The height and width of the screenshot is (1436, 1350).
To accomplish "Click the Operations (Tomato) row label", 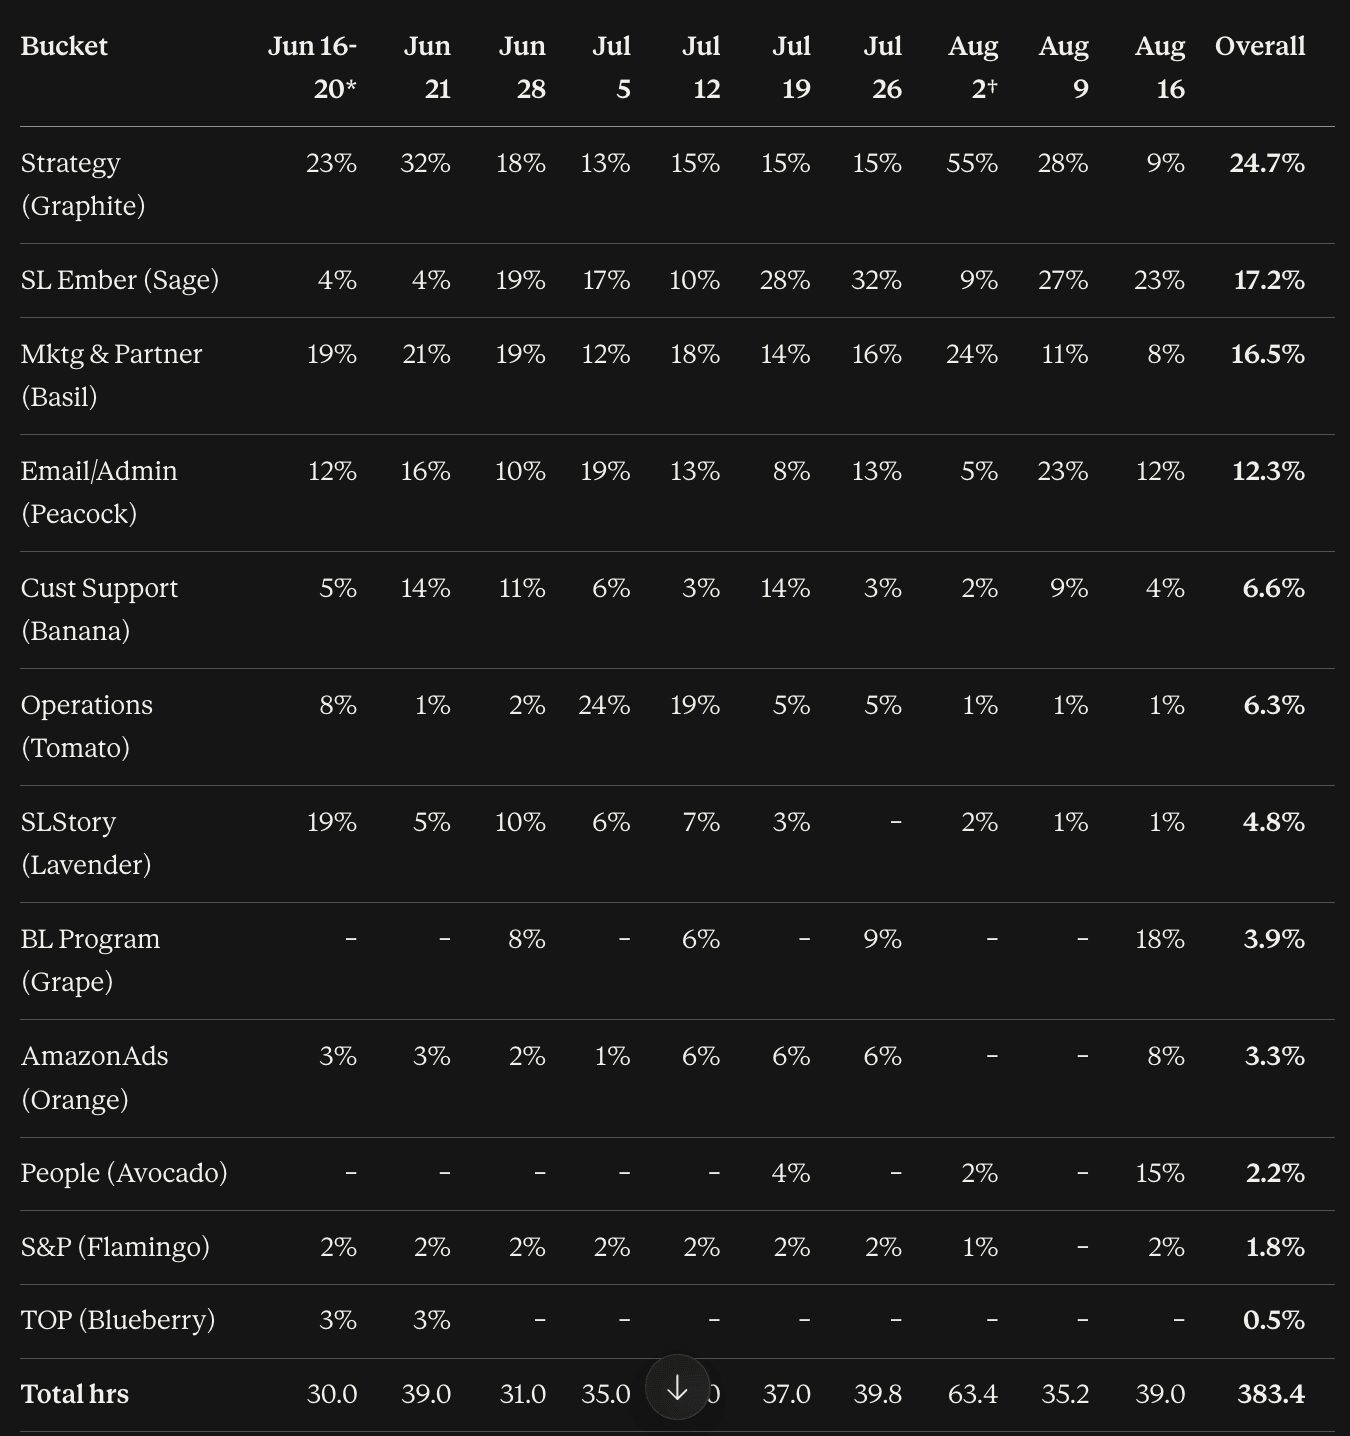I will (x=87, y=726).
